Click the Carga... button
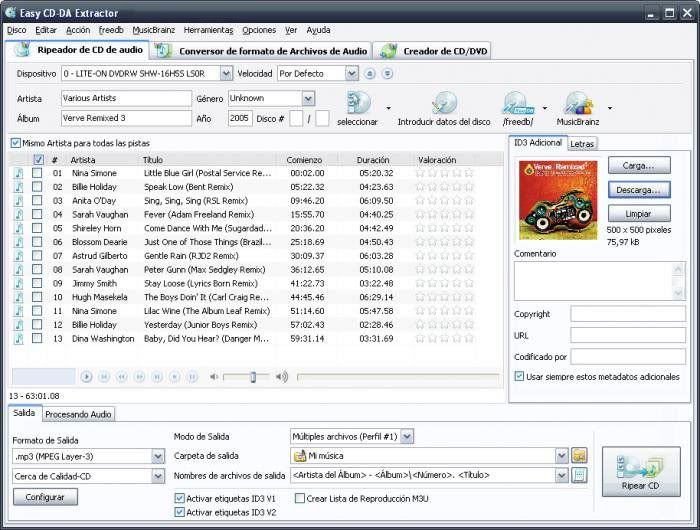Screen dimensions: 700x530 click(639, 165)
